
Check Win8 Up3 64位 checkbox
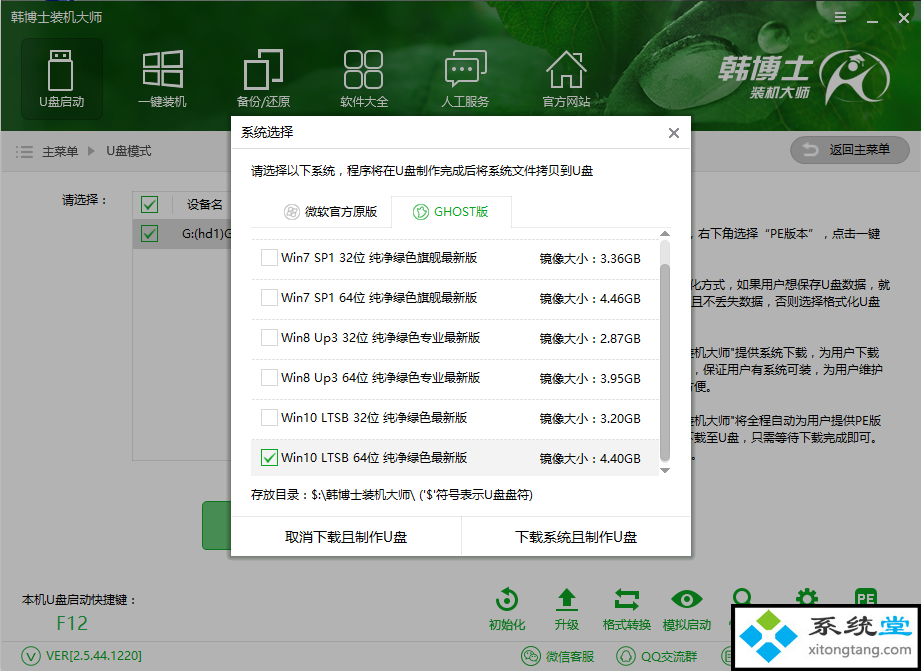click(x=269, y=378)
